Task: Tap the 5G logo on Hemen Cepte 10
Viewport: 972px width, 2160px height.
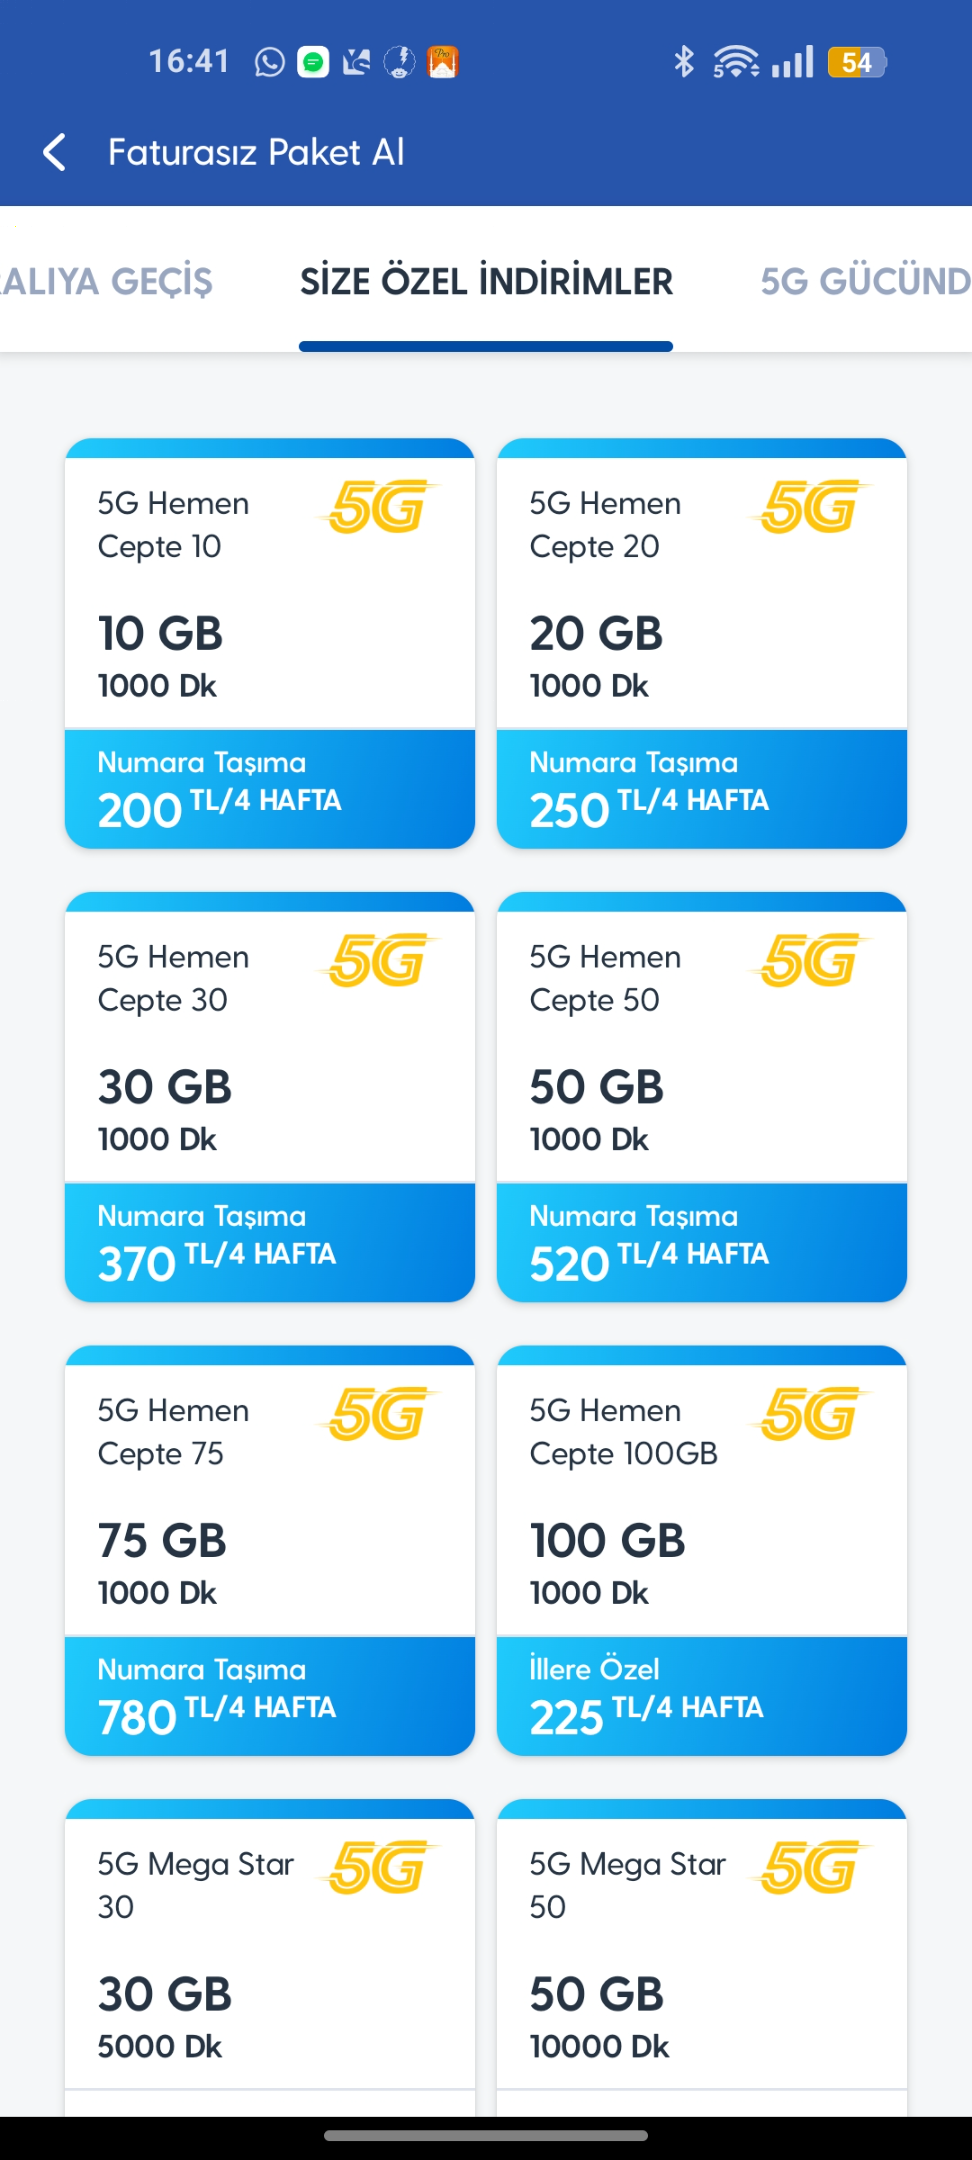Action: tap(379, 506)
